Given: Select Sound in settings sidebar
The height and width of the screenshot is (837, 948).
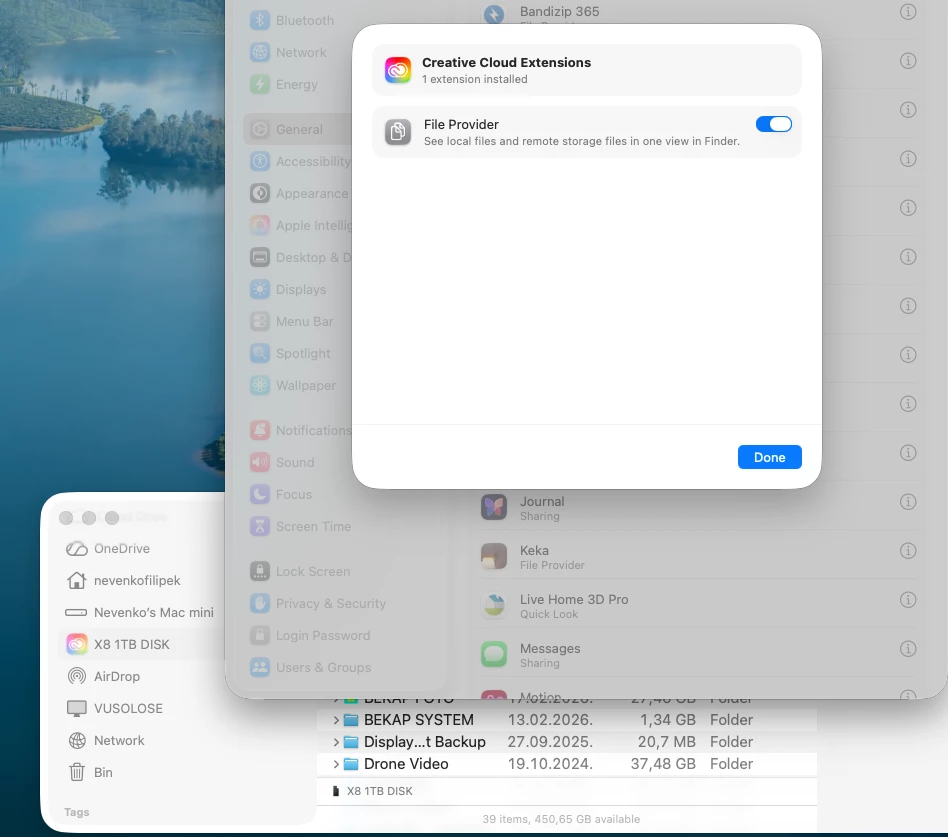Looking at the screenshot, I should click(283, 463).
